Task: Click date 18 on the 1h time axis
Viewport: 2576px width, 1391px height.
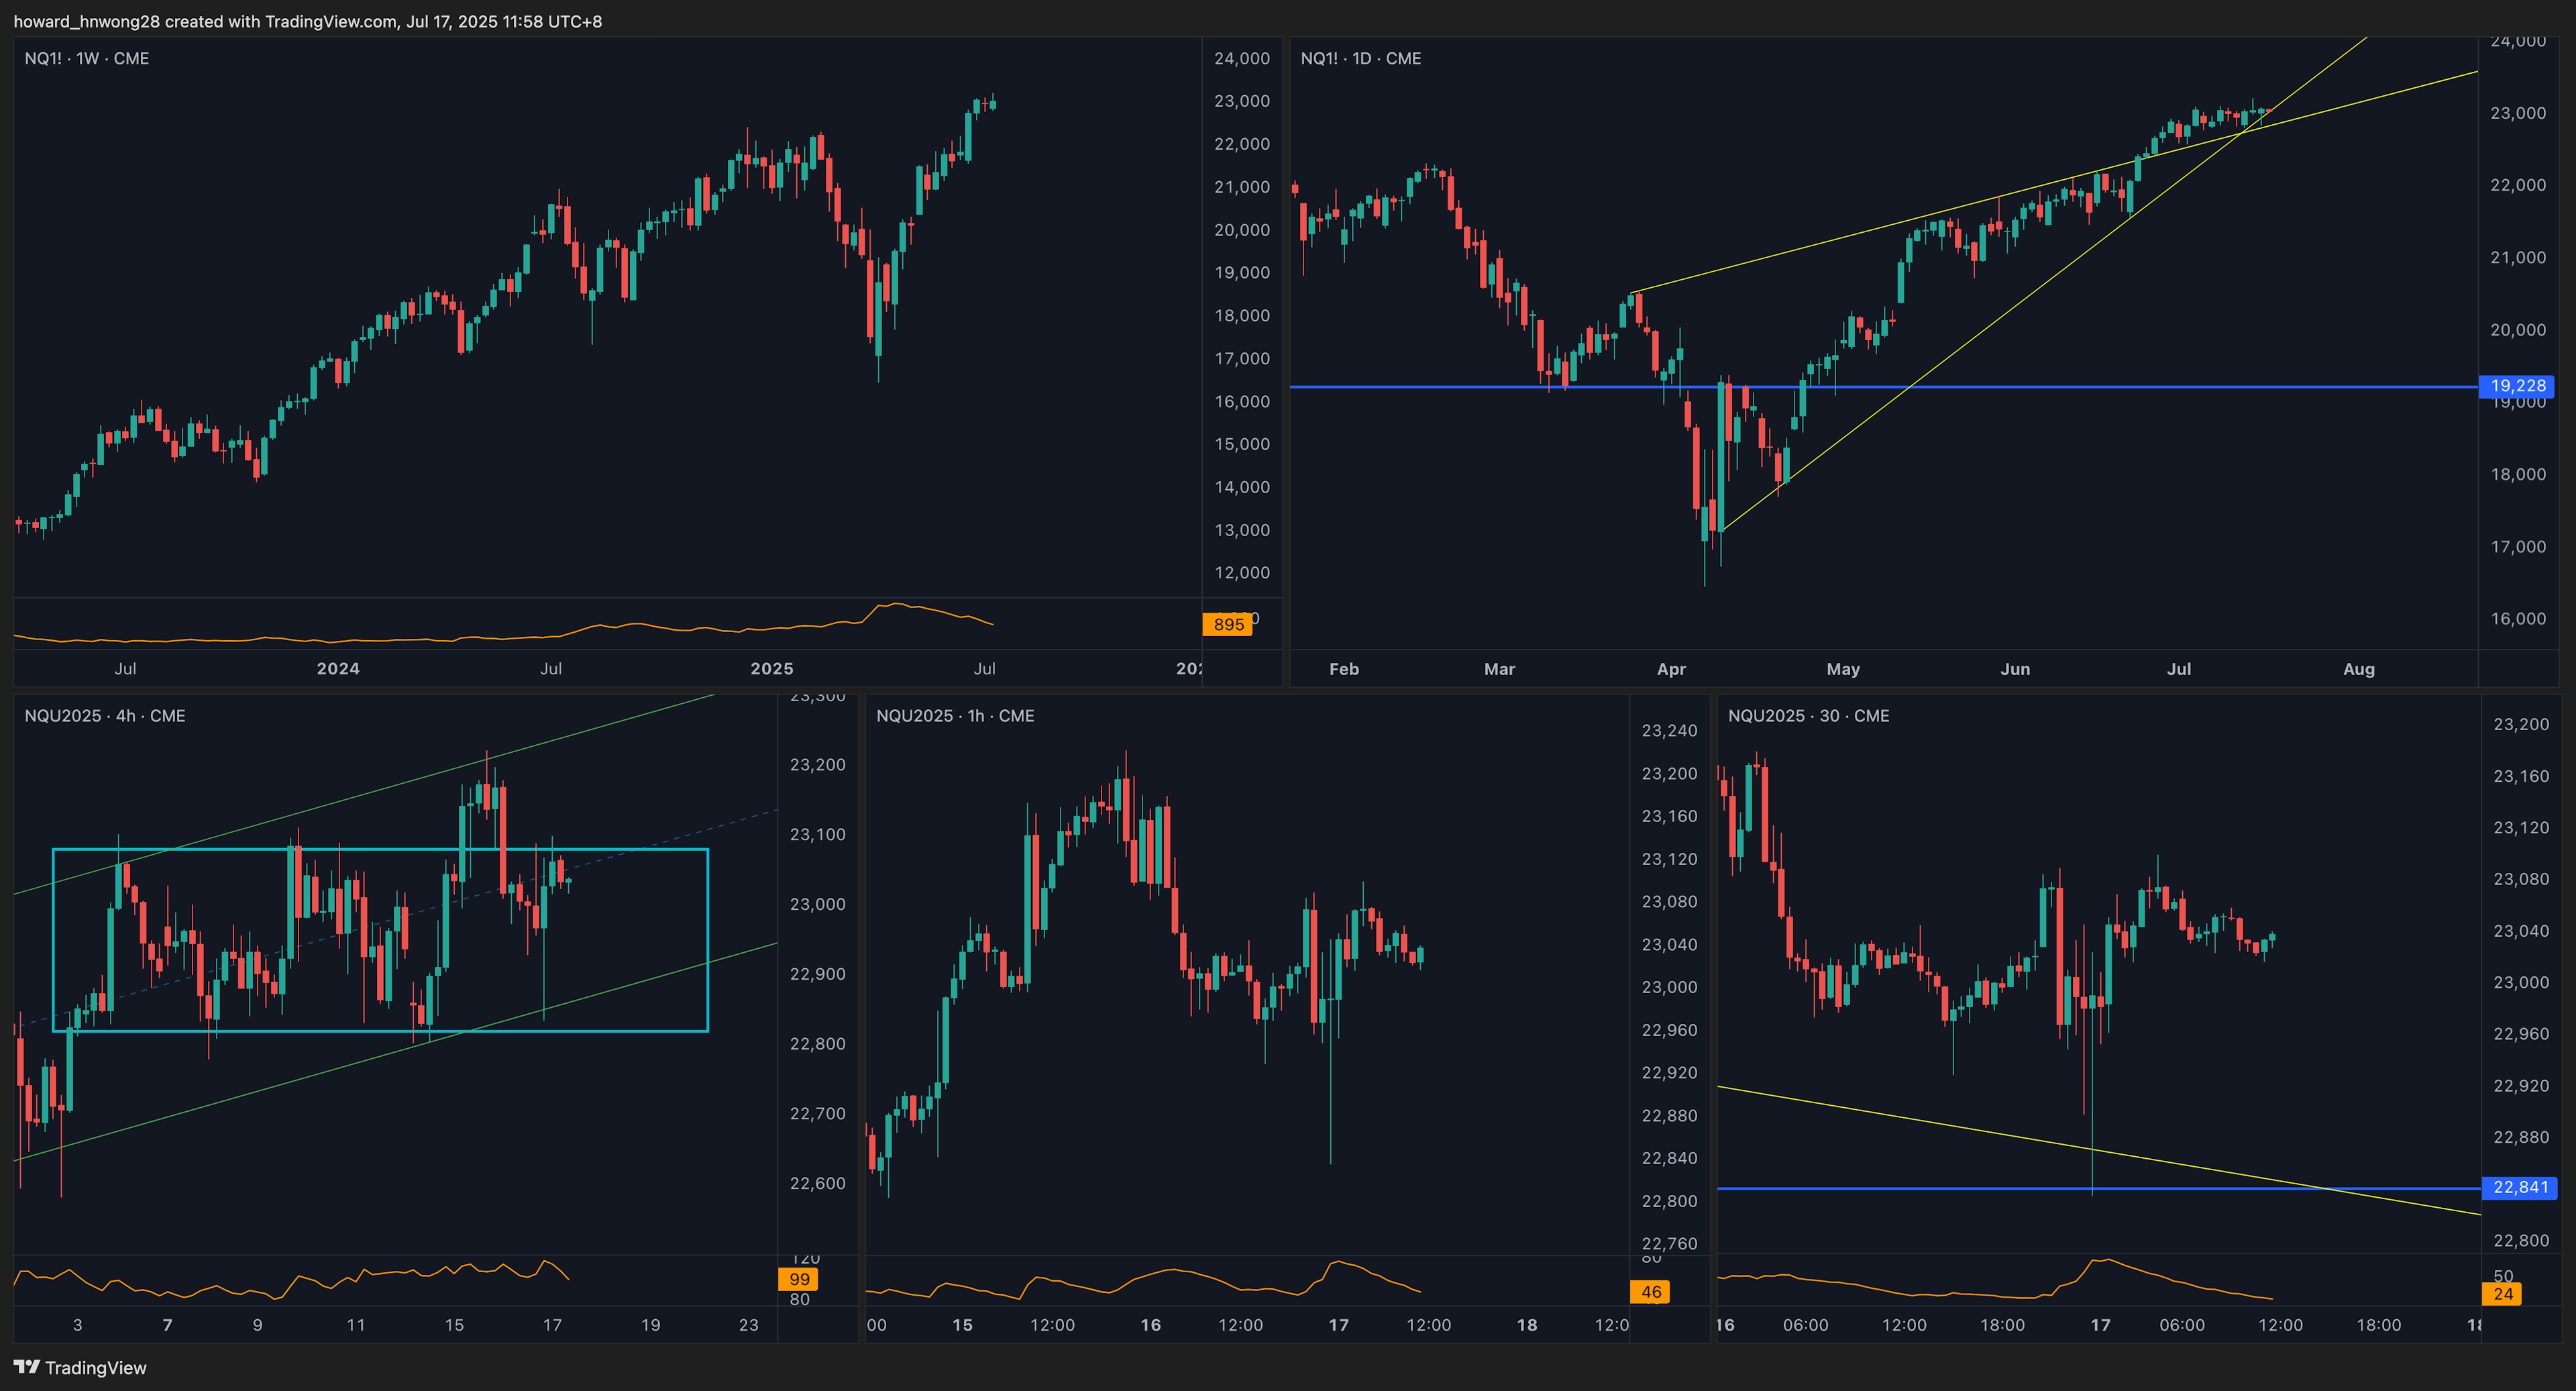Action: click(1527, 1325)
